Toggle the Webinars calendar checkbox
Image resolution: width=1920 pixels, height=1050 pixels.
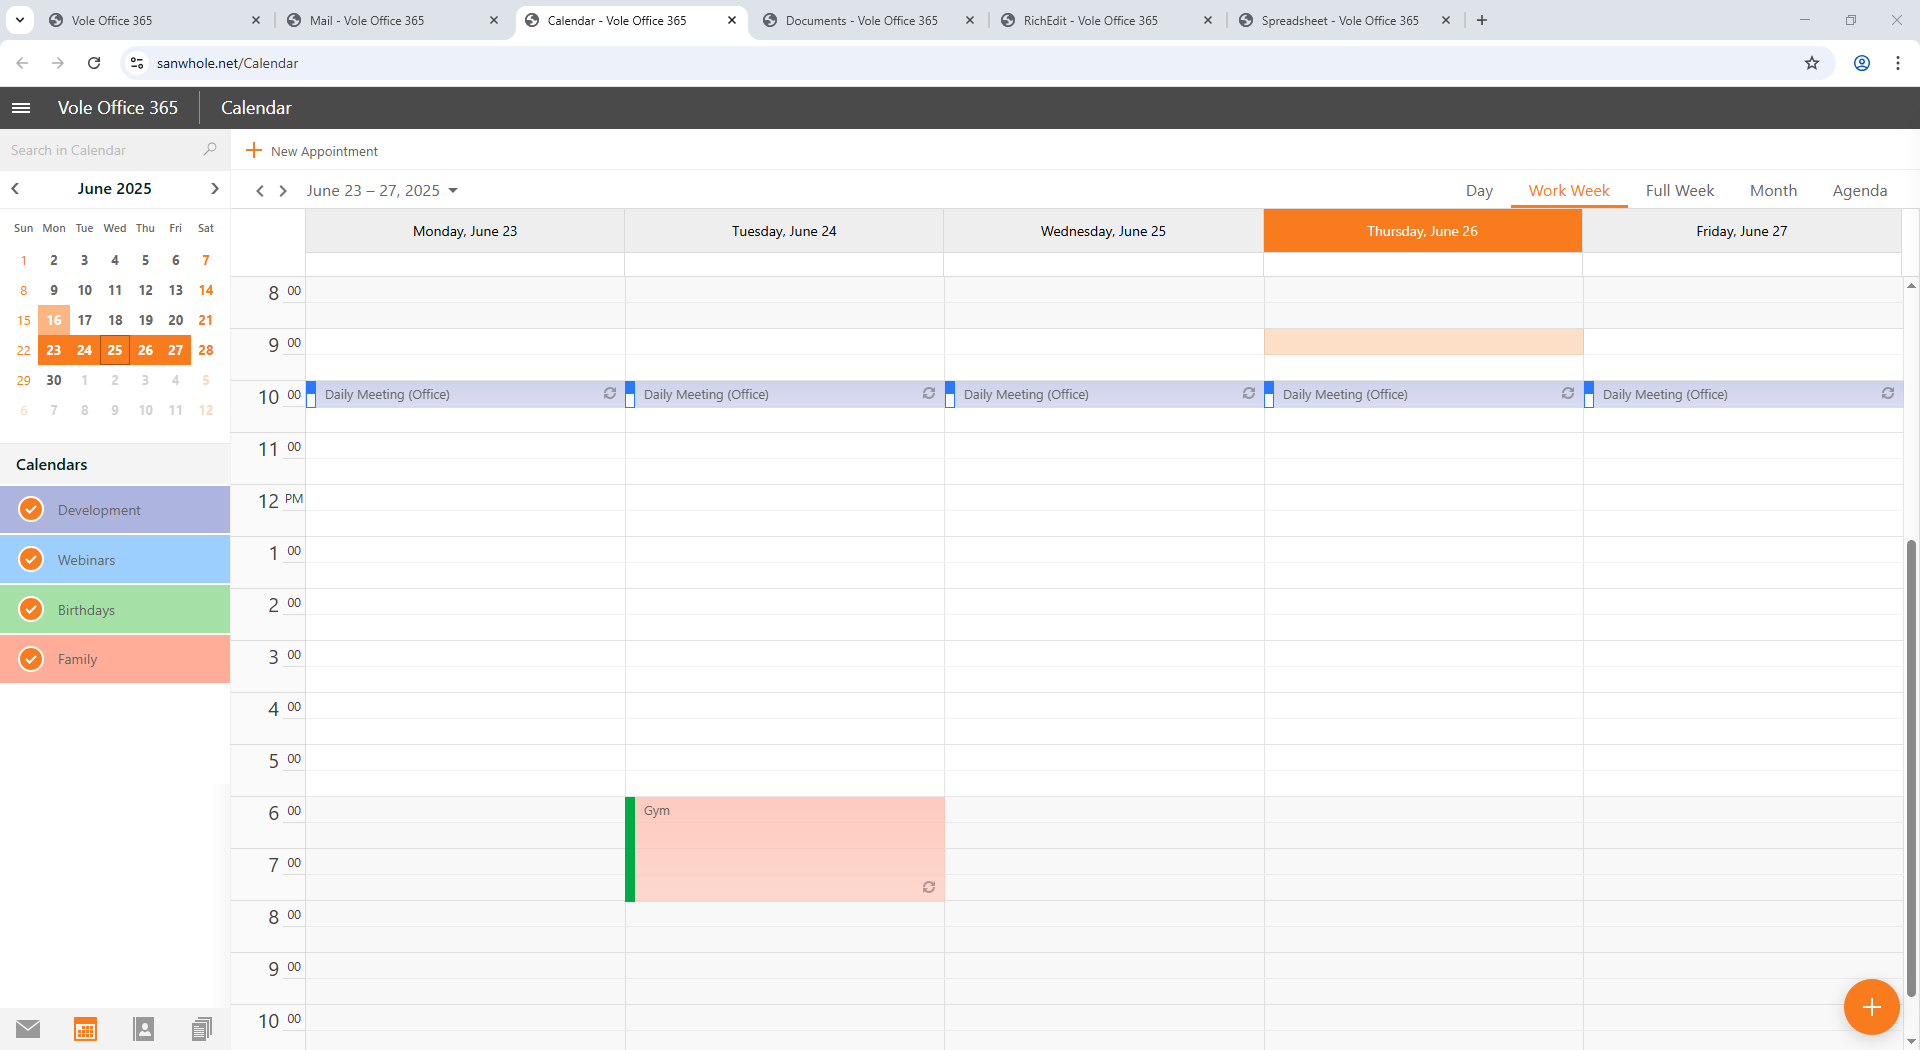tap(32, 560)
